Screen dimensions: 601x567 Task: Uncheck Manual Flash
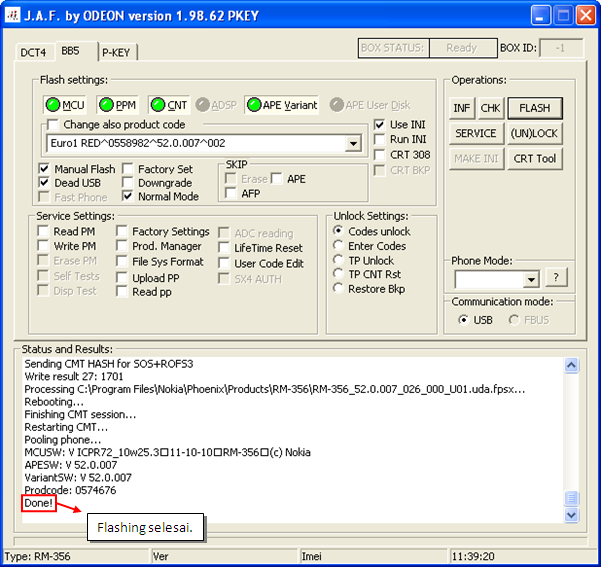[44, 169]
